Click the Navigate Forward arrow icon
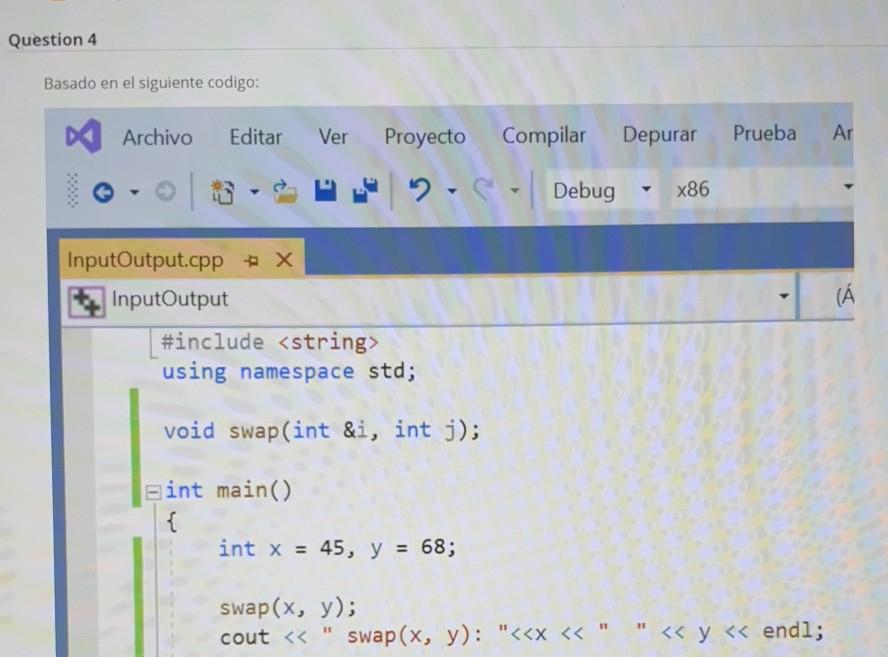The image size is (888, 657). [164, 190]
